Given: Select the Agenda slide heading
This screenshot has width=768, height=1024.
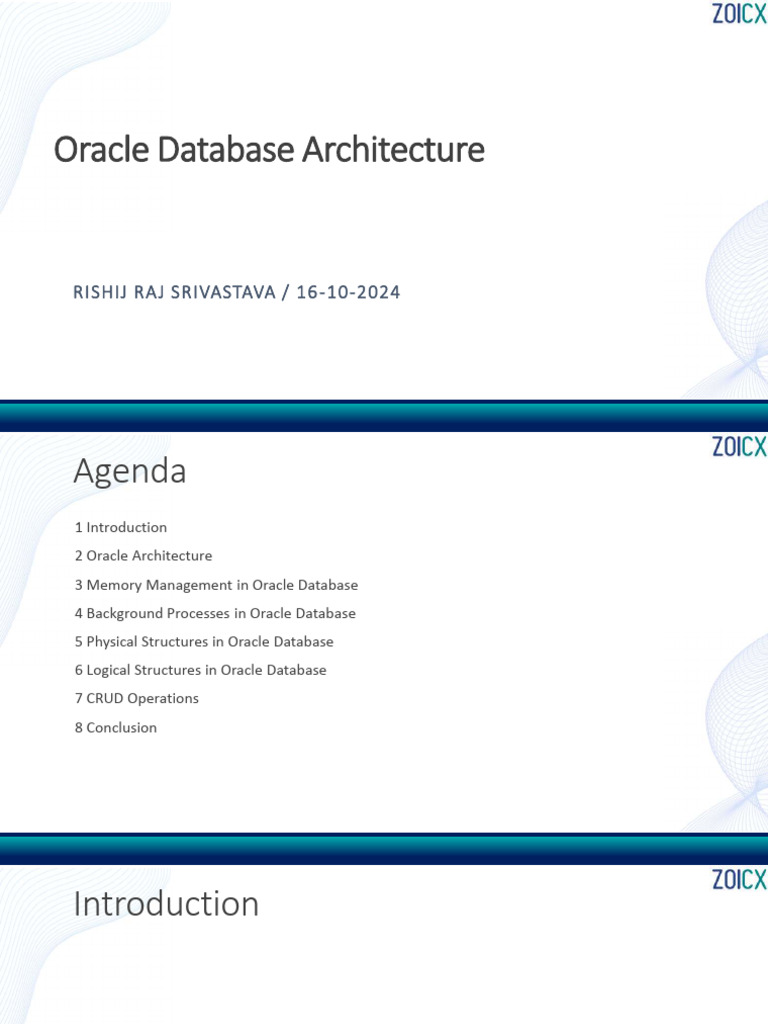Looking at the screenshot, I should tap(130, 471).
